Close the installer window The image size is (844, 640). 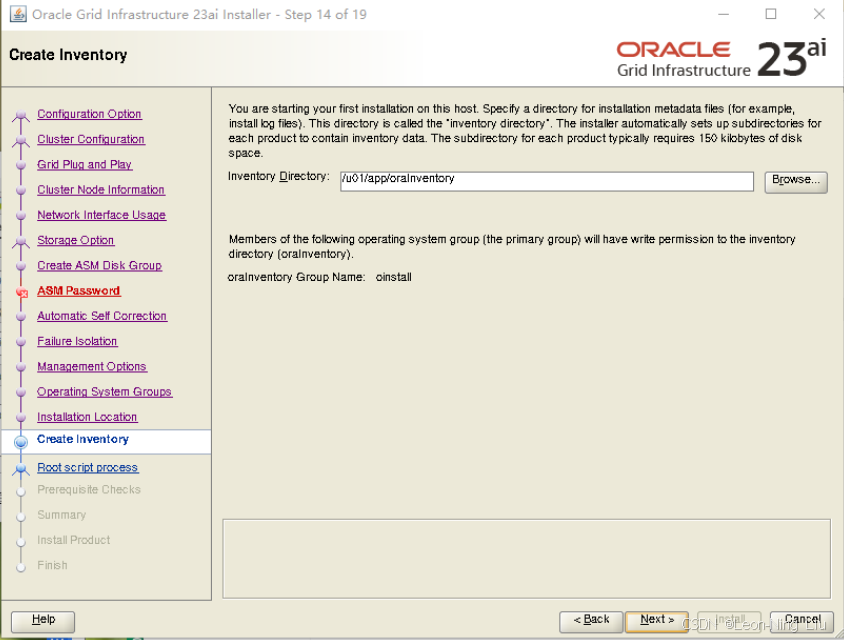point(819,15)
